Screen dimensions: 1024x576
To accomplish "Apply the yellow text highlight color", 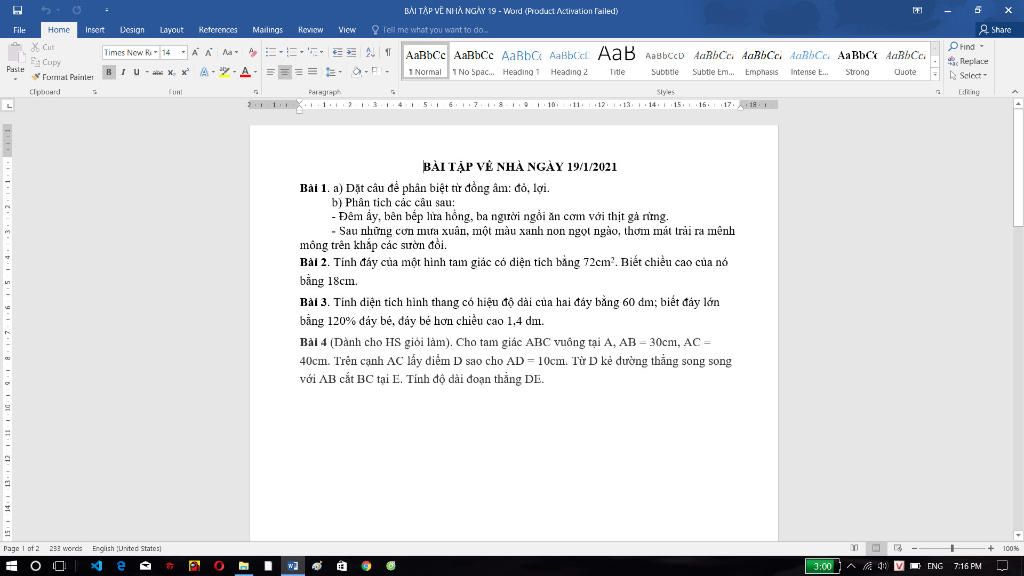I will click(x=224, y=72).
